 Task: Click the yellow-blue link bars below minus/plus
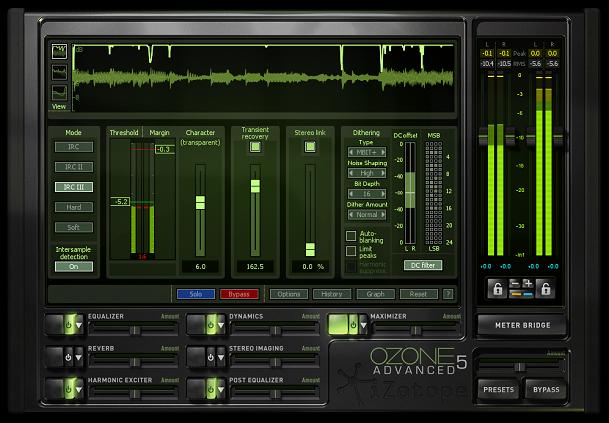[x=521, y=294]
